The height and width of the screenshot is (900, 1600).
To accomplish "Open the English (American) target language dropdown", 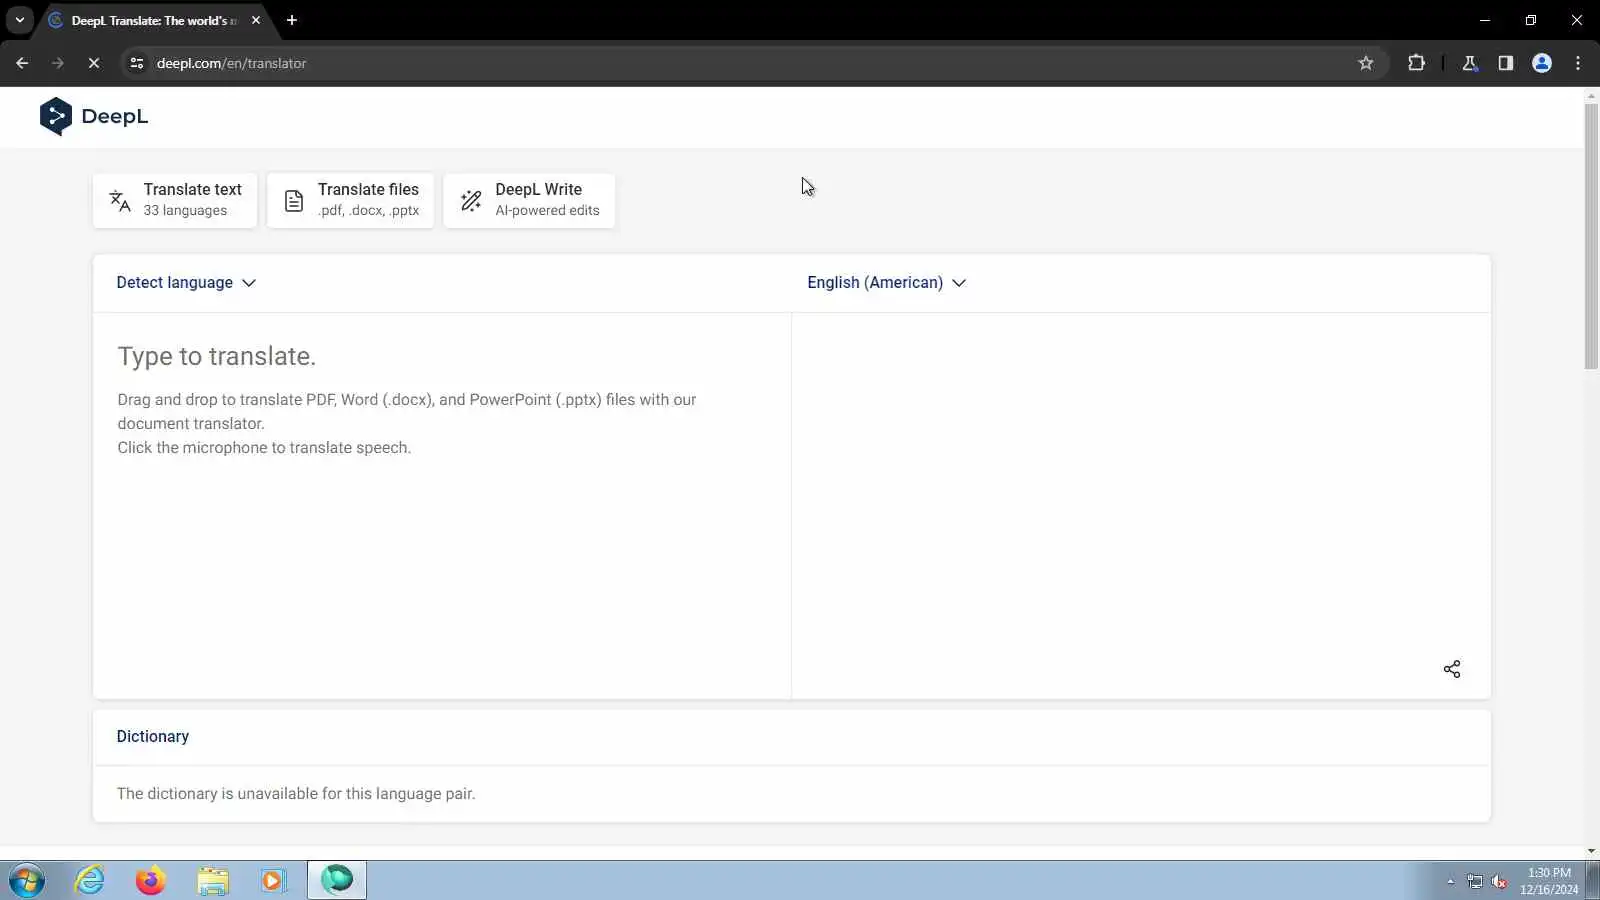I will click(x=886, y=283).
